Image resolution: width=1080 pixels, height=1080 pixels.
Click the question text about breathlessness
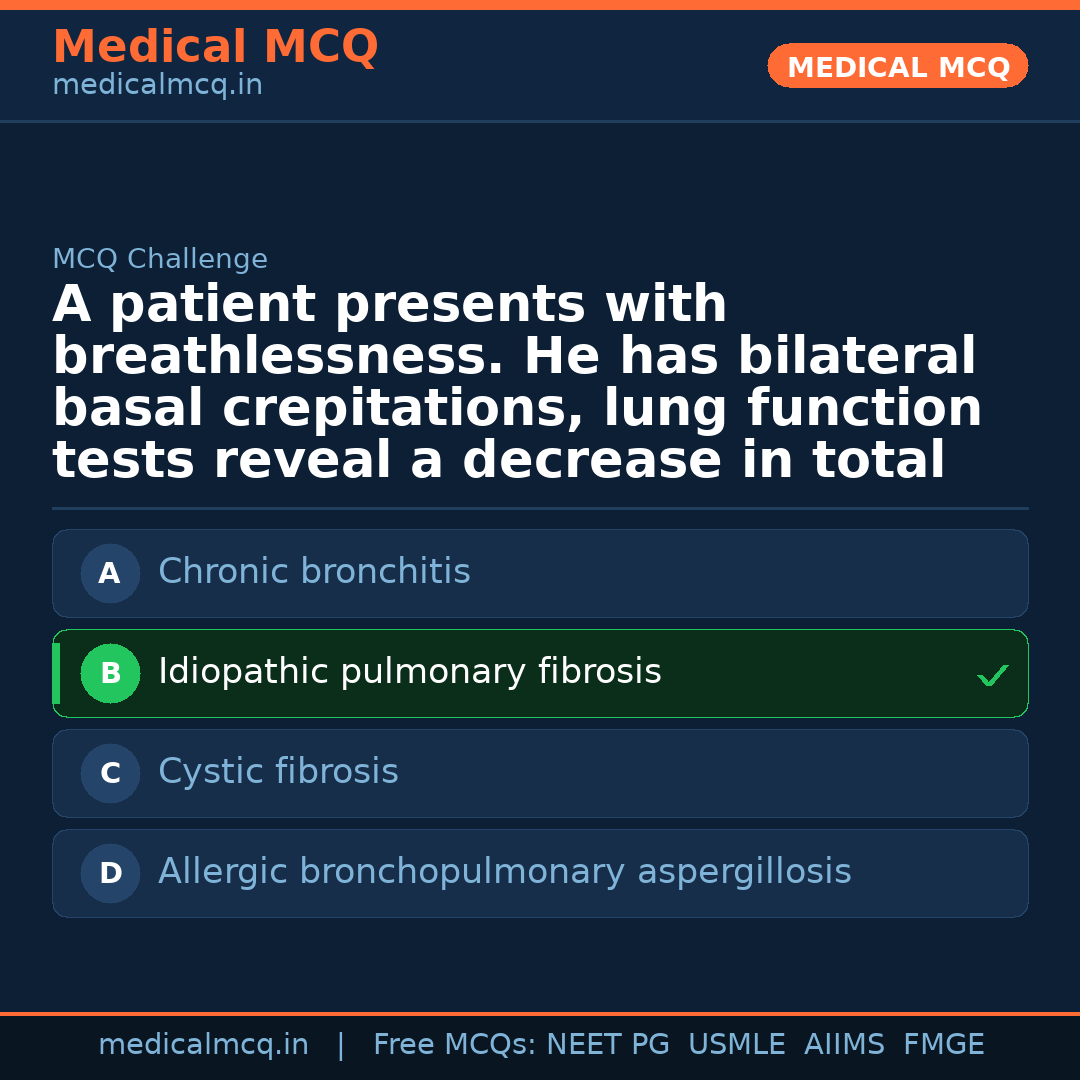tap(516, 382)
